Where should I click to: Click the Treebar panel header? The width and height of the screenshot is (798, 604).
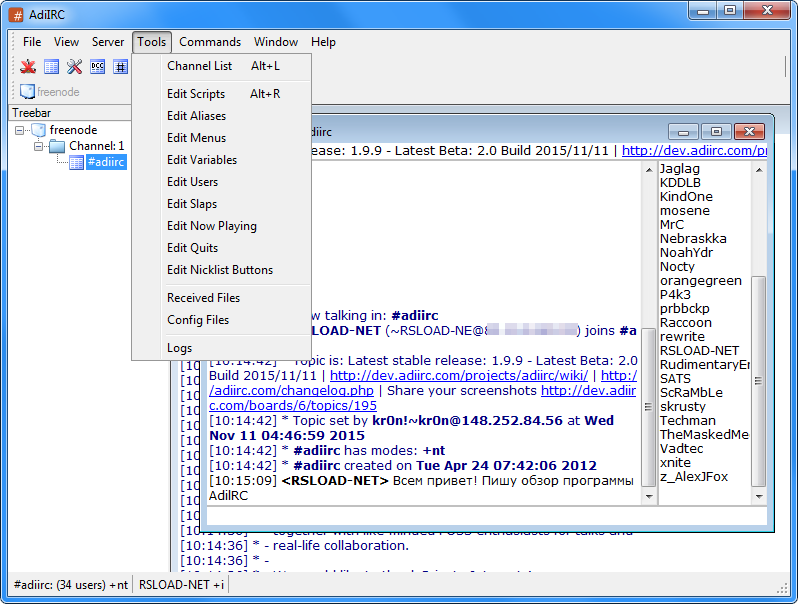click(x=70, y=113)
